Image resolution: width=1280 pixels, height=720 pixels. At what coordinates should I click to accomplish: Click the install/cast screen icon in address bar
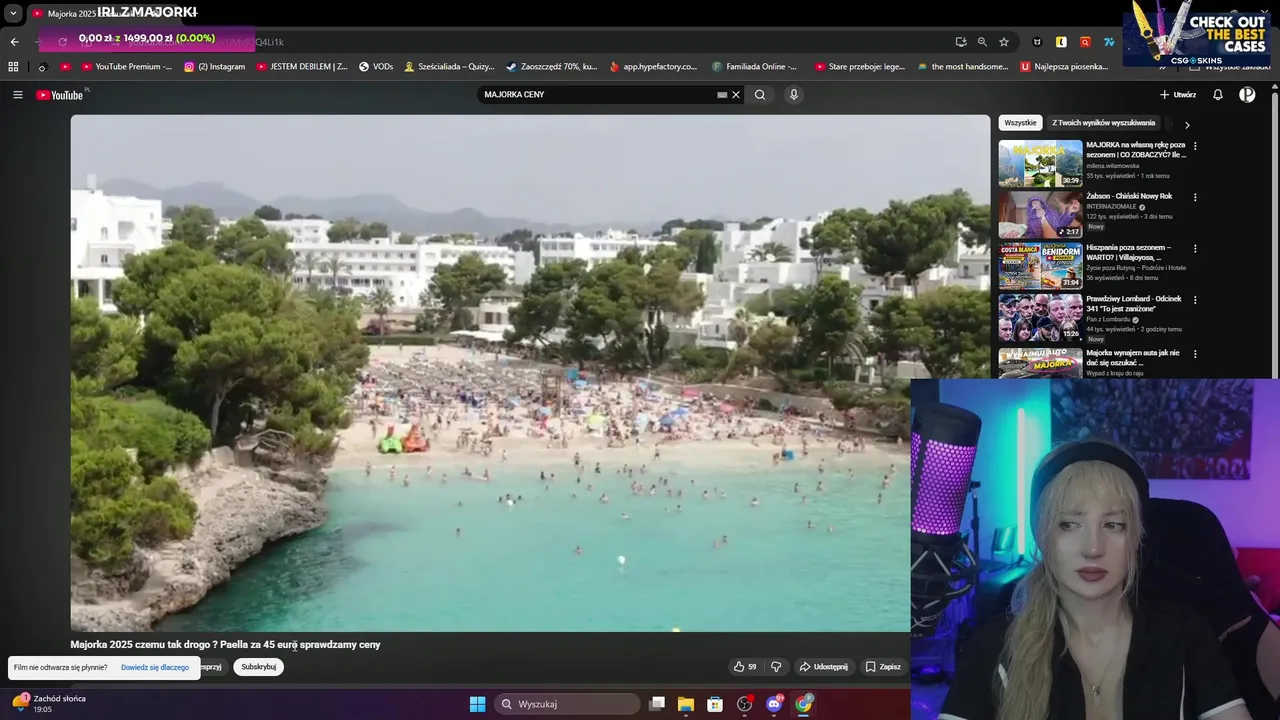961,42
